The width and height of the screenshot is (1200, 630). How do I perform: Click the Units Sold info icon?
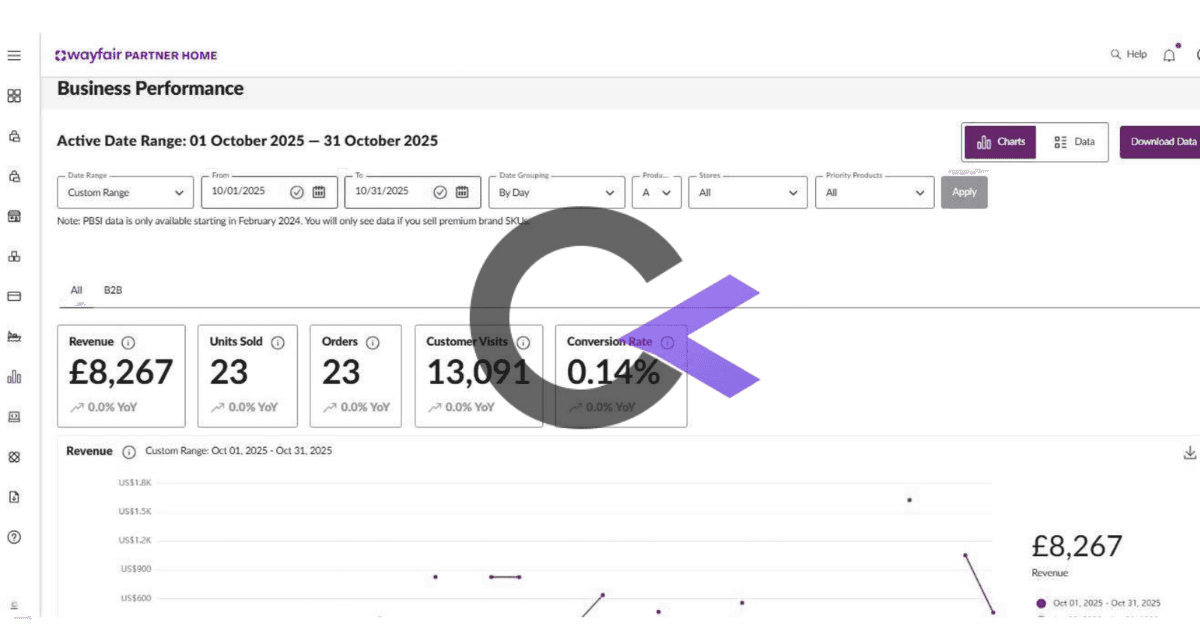pos(278,342)
